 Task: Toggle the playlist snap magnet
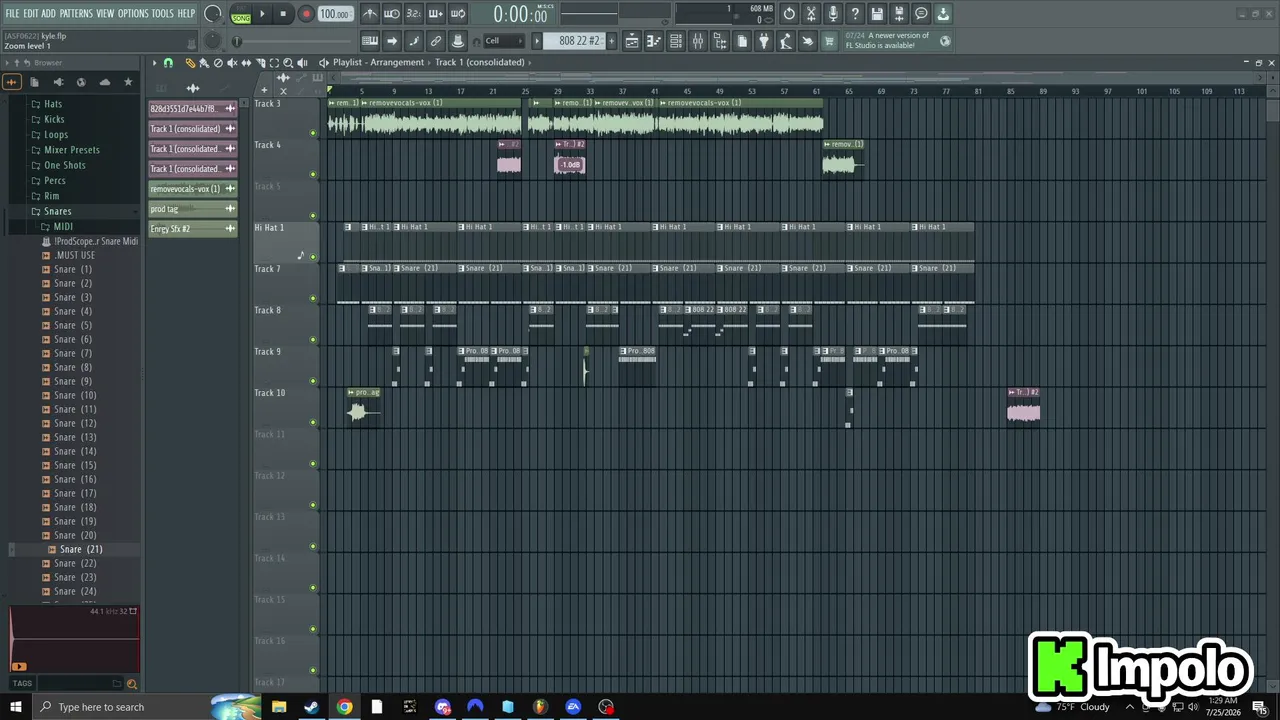coord(168,63)
